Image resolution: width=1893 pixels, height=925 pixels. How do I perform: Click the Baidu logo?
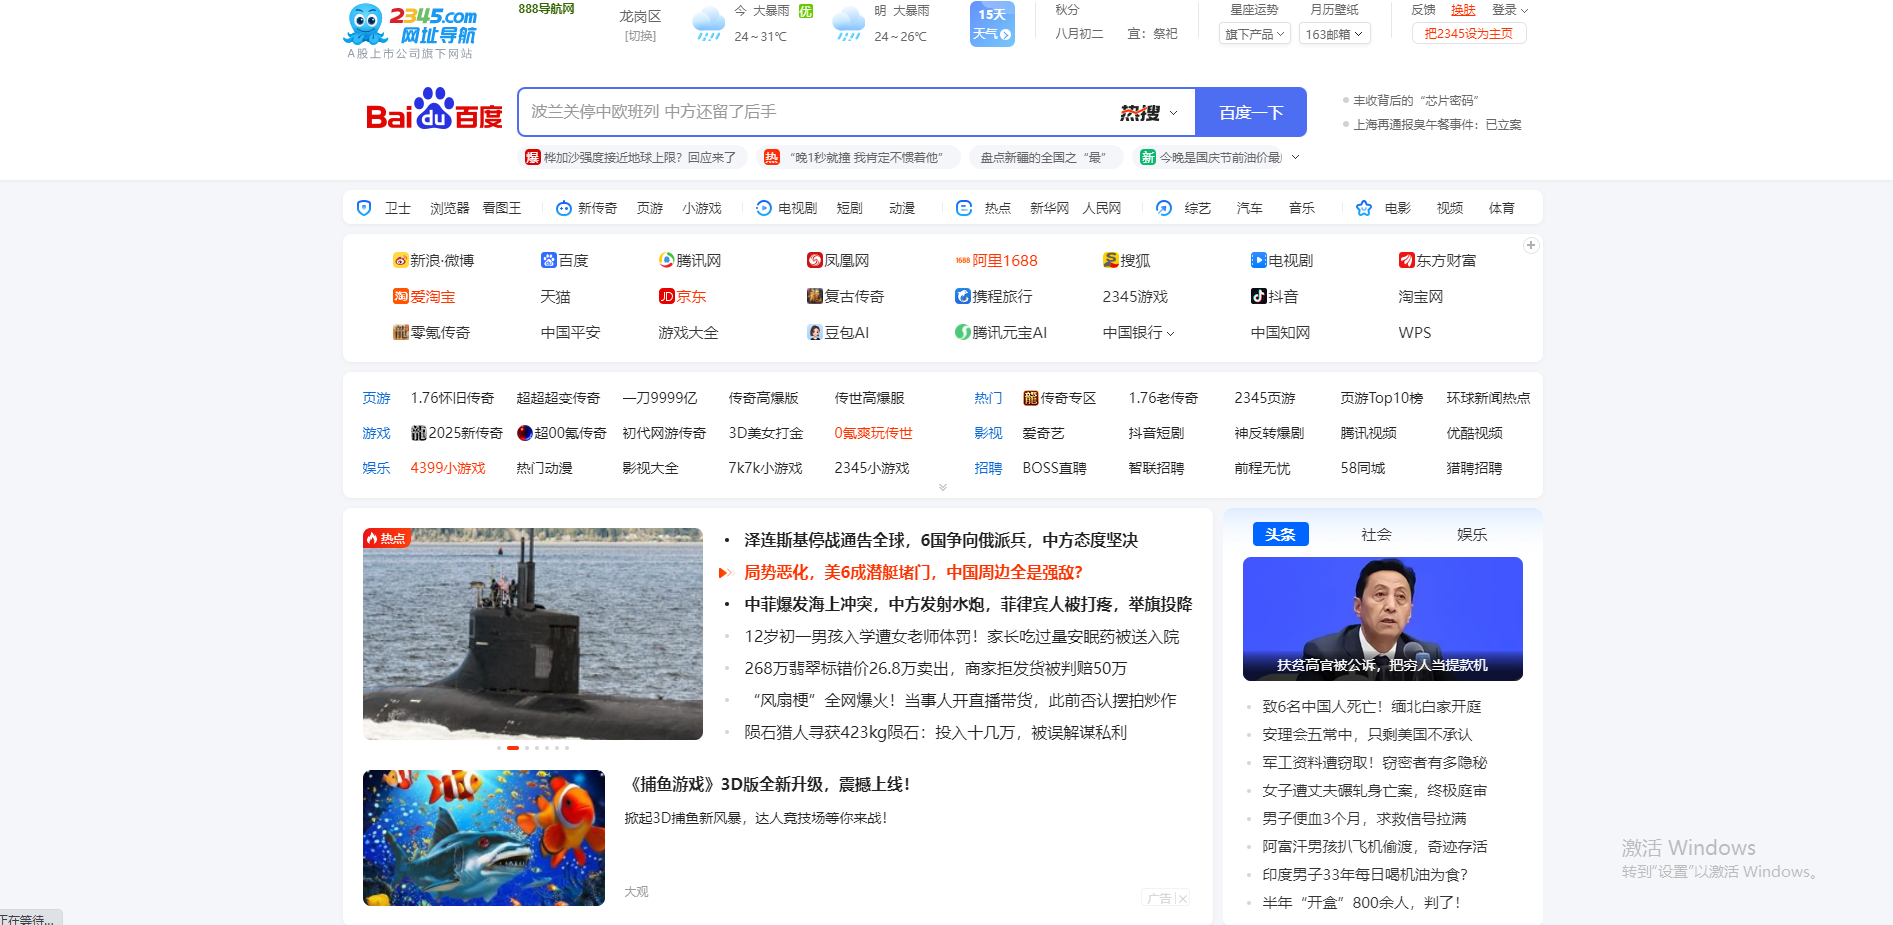[434, 111]
